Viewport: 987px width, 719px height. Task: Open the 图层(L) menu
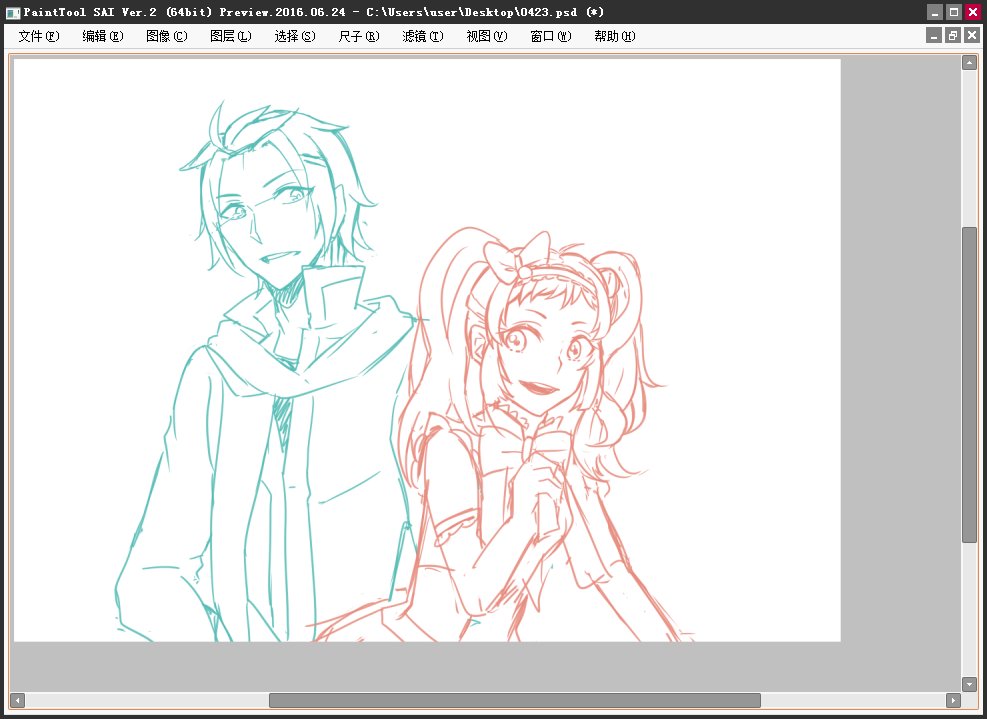pyautogui.click(x=230, y=36)
